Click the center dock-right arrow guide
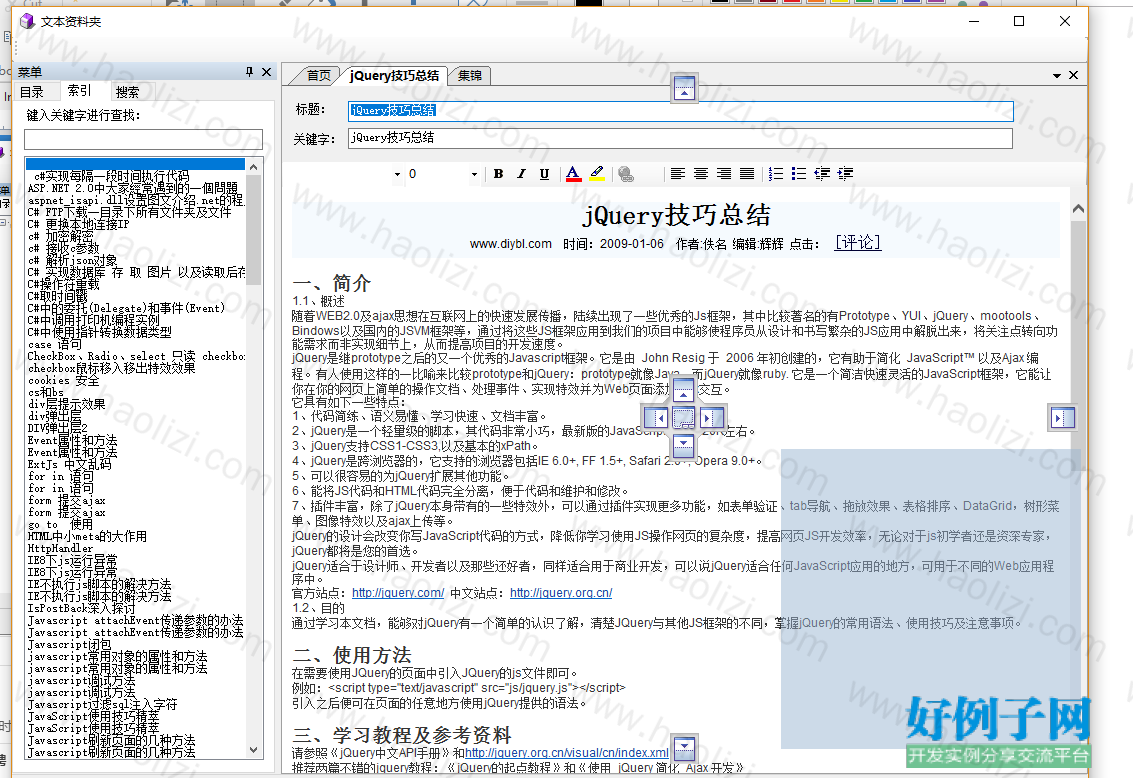The width and height of the screenshot is (1133, 778). (x=711, y=418)
